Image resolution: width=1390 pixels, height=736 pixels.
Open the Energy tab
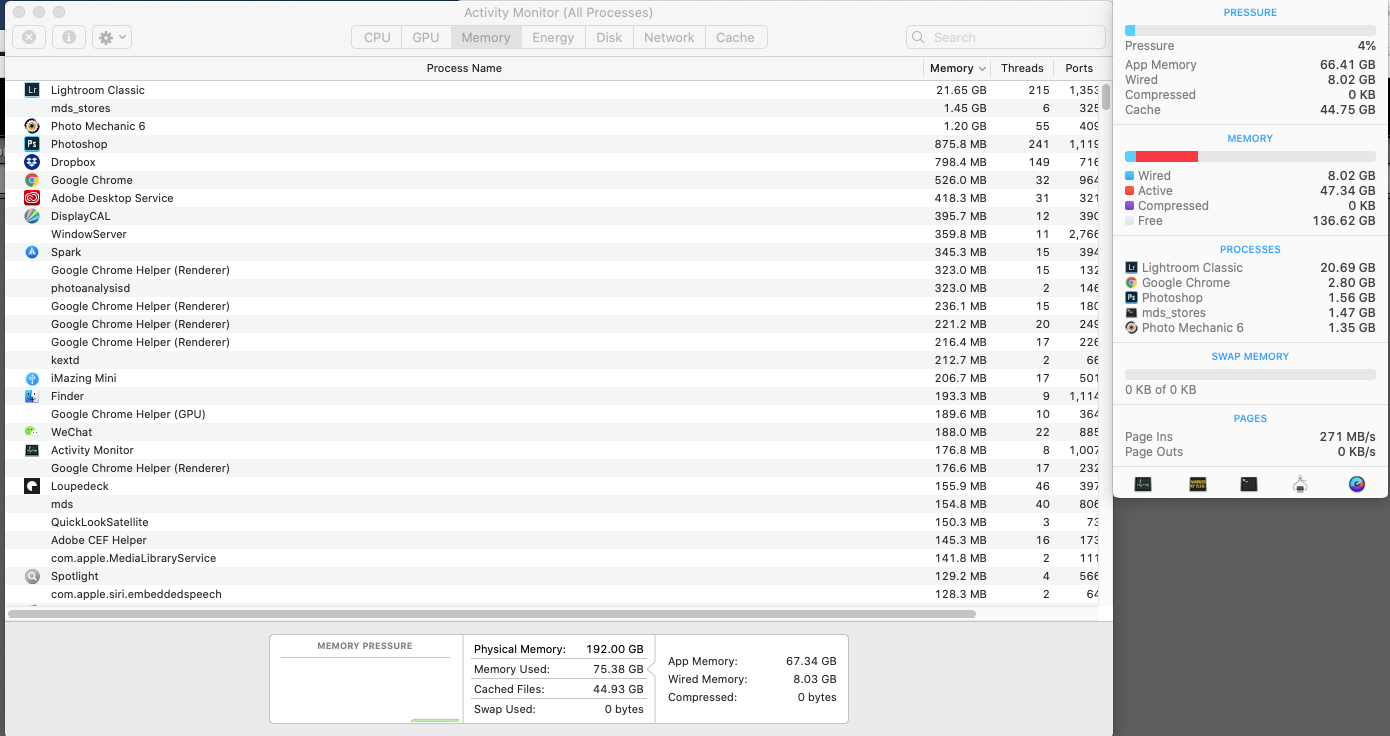coord(553,37)
